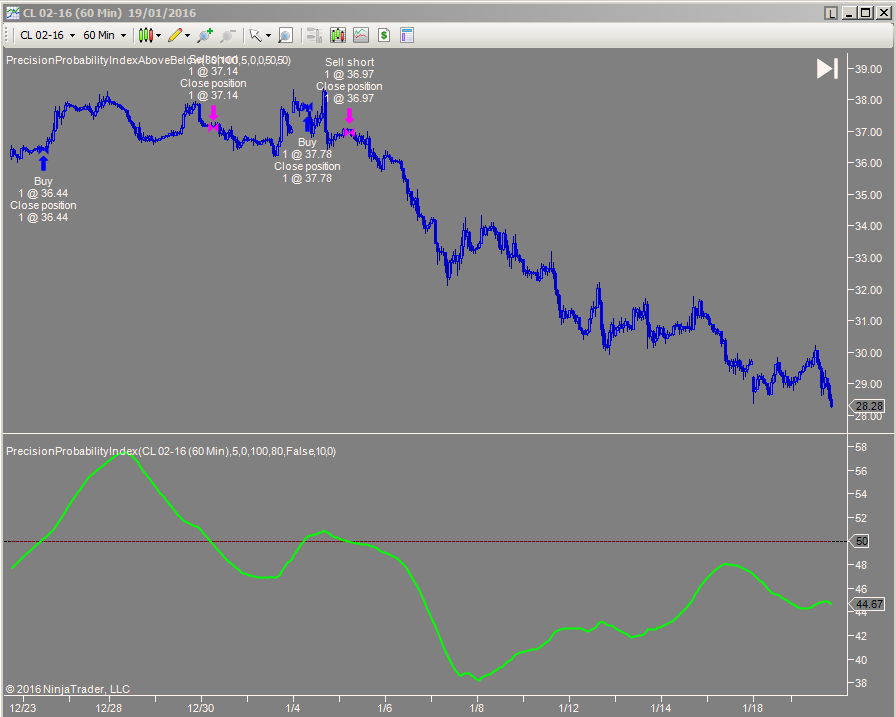This screenshot has height=717, width=896.
Task: Select the pencil drawing tools button
Action: 175,35
